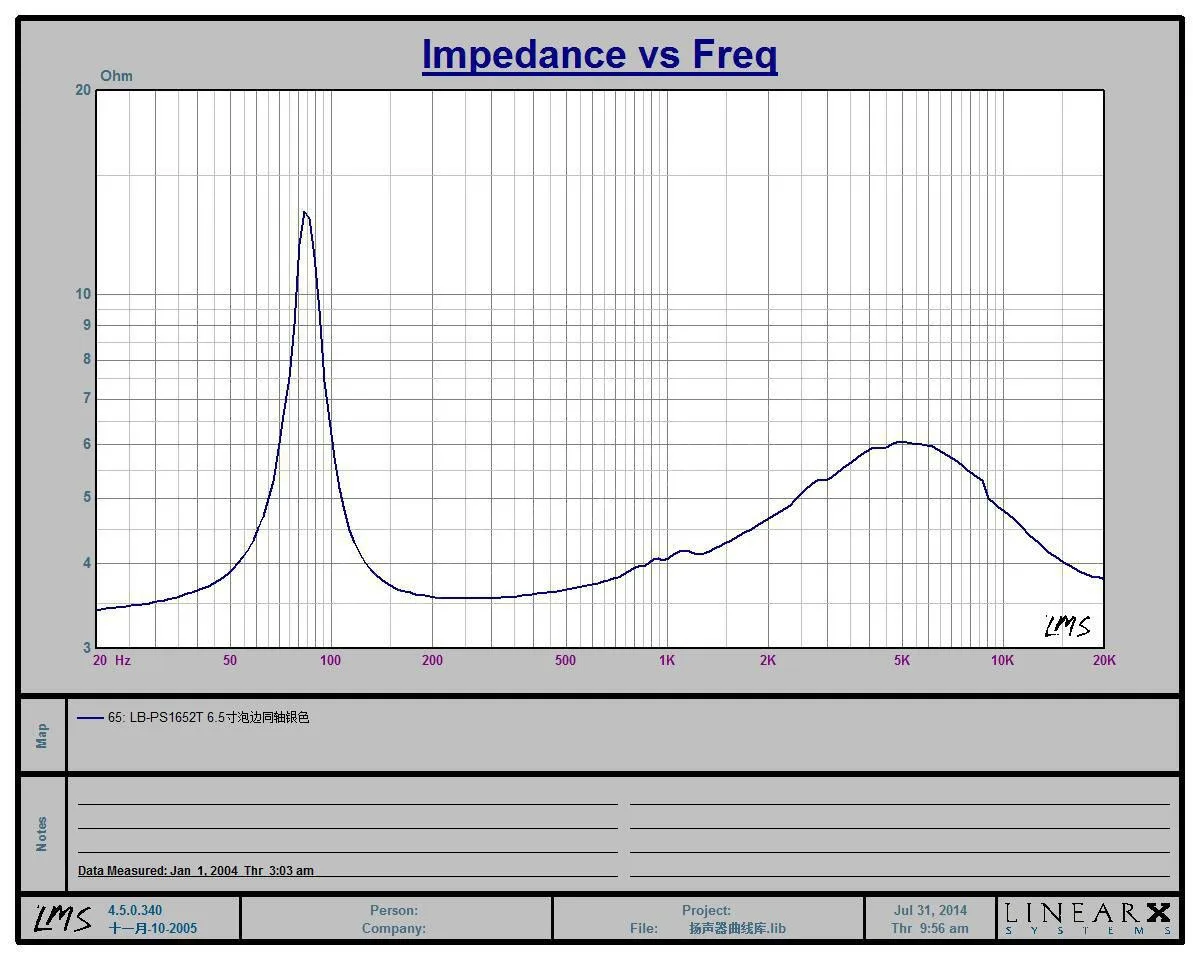
Task: Click the 4 value on the Ohm axis
Action: click(87, 563)
